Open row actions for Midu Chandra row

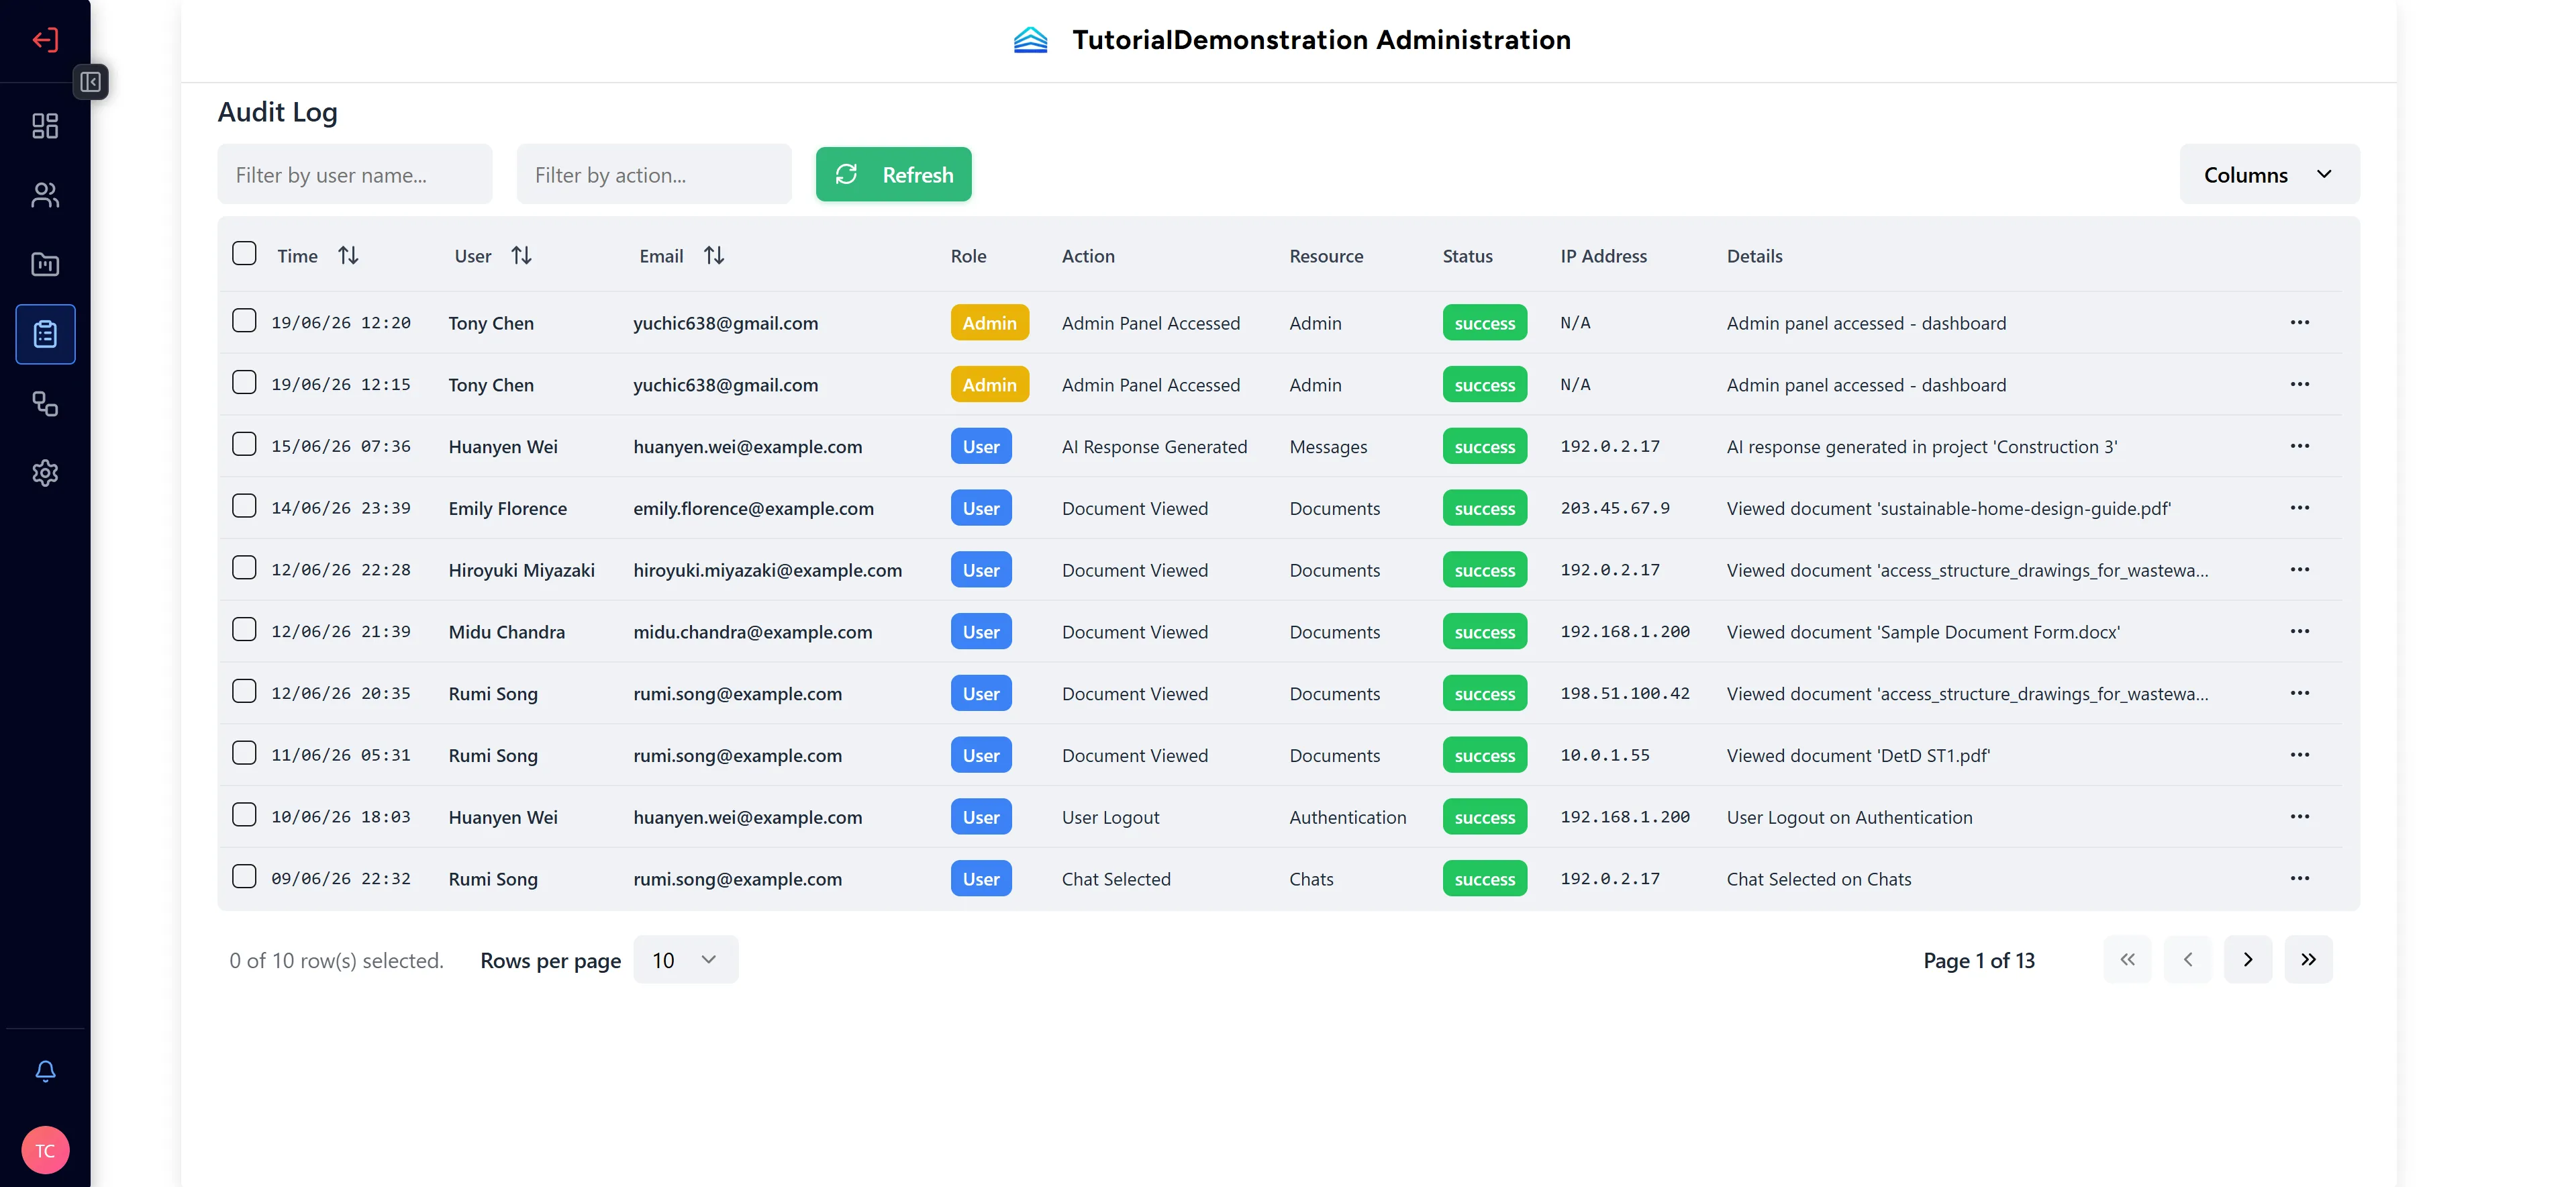(2299, 631)
